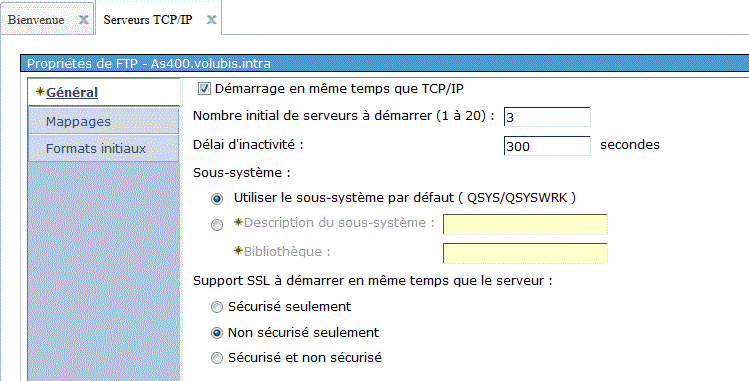Choose the Description du sous-système radio option

pos(217,224)
